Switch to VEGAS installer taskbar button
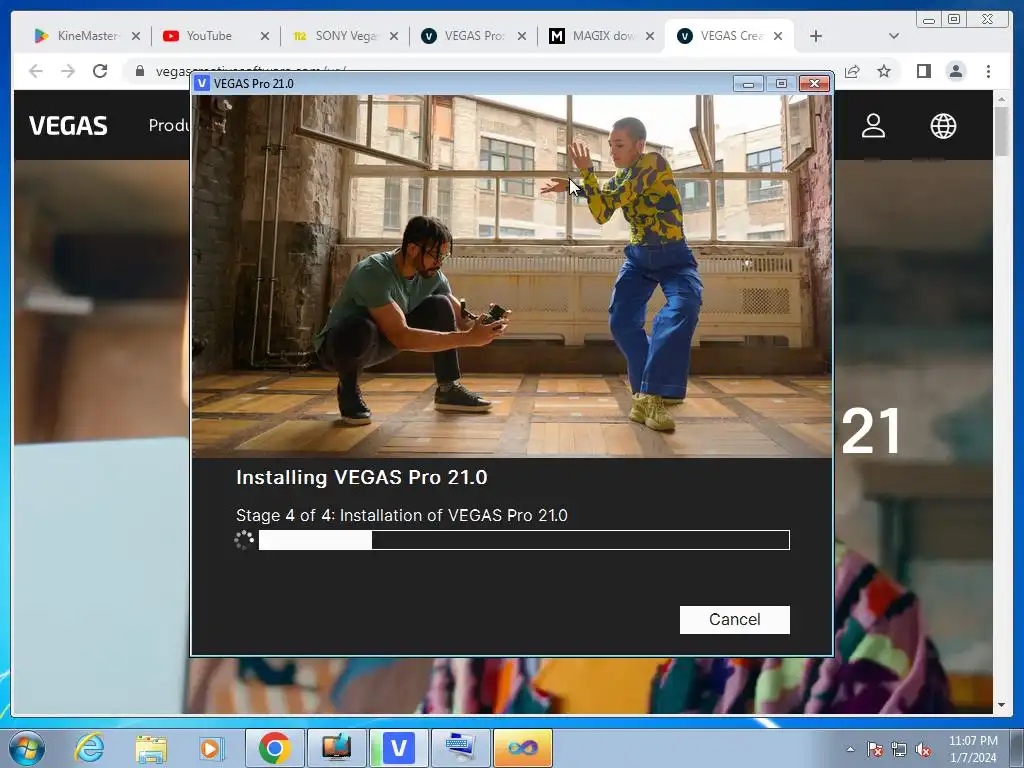This screenshot has height=768, width=1024. coord(399,748)
